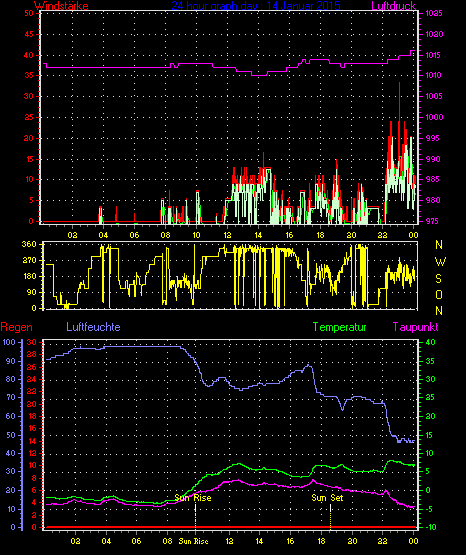Click the 995 value on the pressure axis

pos(432,138)
